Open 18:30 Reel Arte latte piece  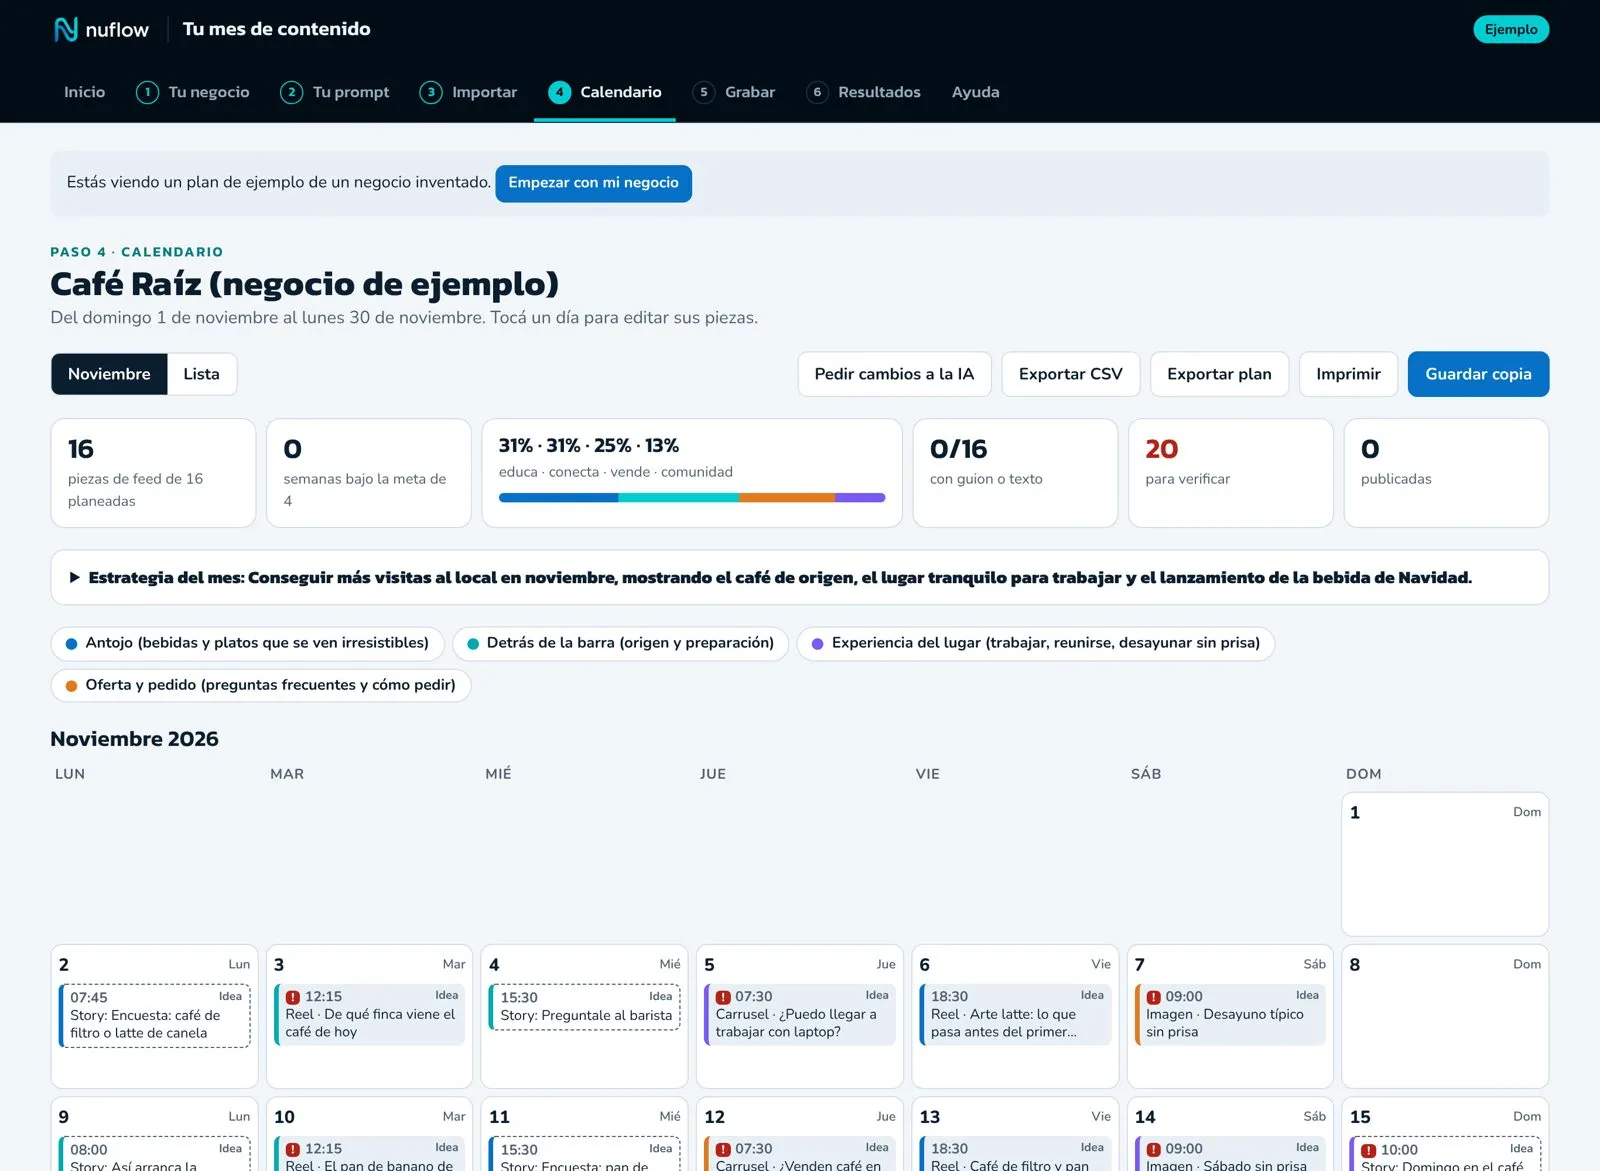pos(1015,1014)
